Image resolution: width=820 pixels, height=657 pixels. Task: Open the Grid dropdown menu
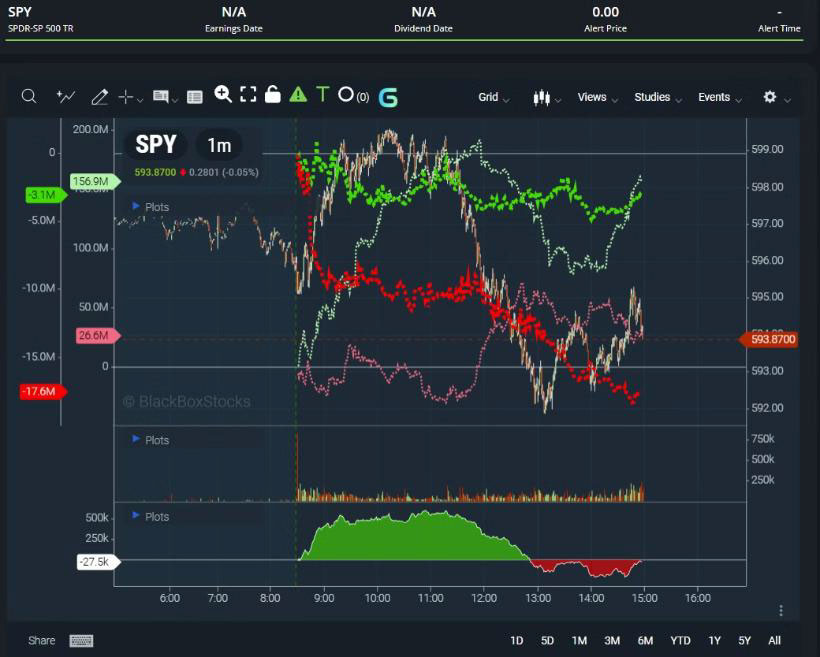click(493, 97)
